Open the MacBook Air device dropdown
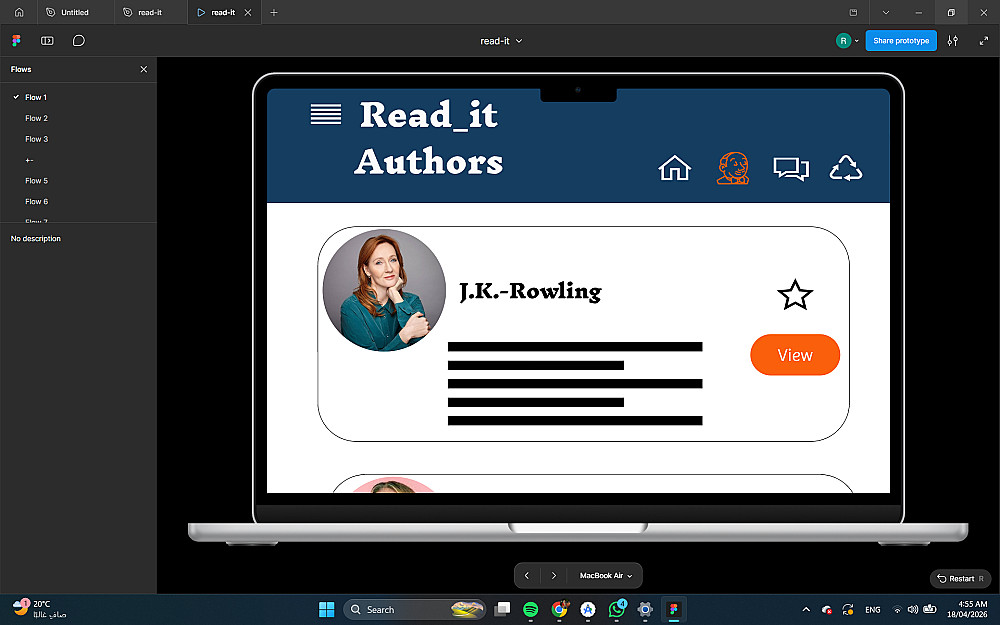This screenshot has height=625, width=1000. tap(605, 575)
